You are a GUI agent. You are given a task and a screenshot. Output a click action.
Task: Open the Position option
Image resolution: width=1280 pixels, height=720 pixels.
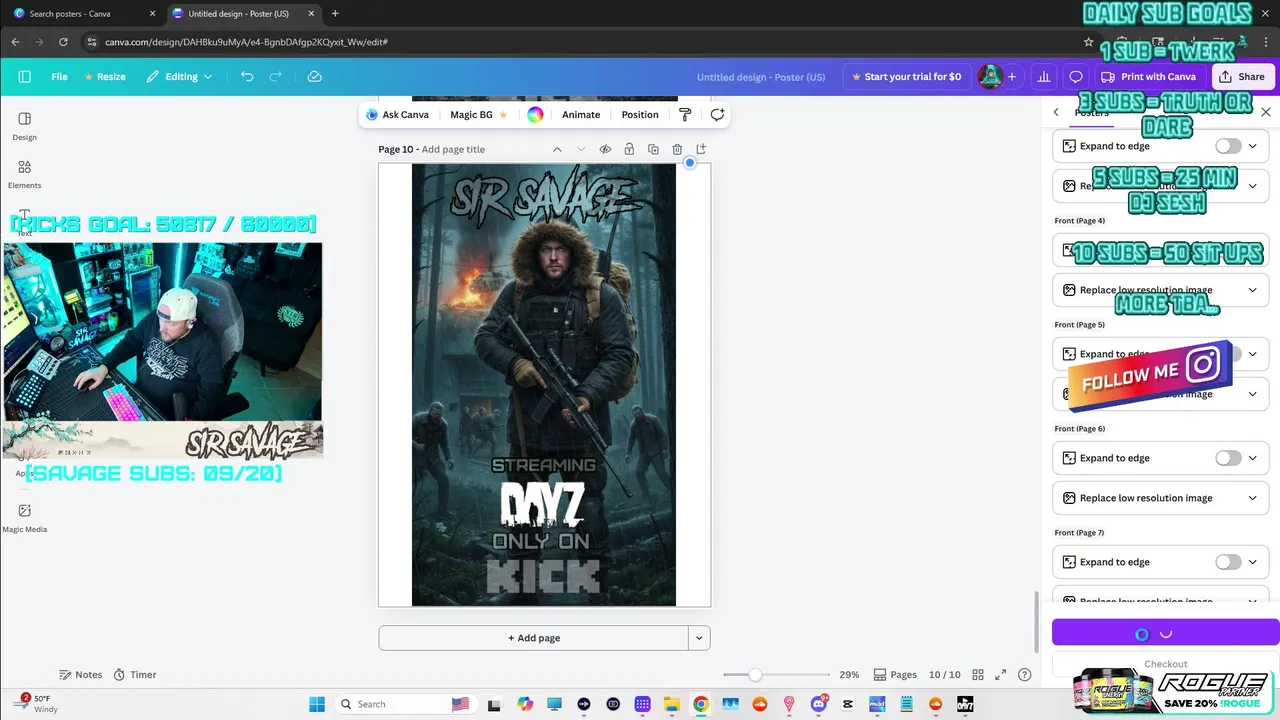click(640, 115)
